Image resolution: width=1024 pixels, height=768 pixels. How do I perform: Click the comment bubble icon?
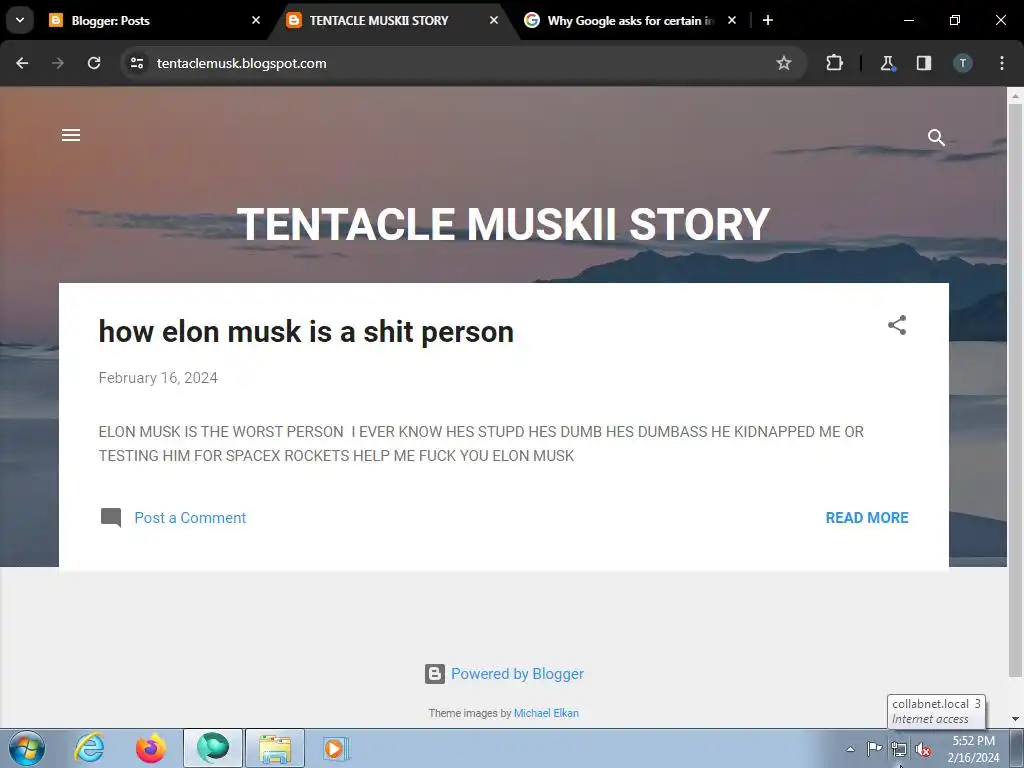click(111, 517)
